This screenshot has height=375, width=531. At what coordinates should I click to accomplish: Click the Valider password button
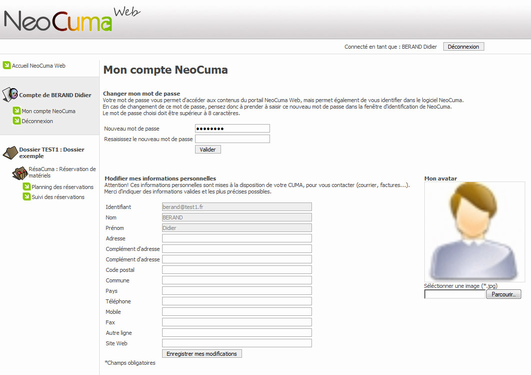[x=208, y=149]
